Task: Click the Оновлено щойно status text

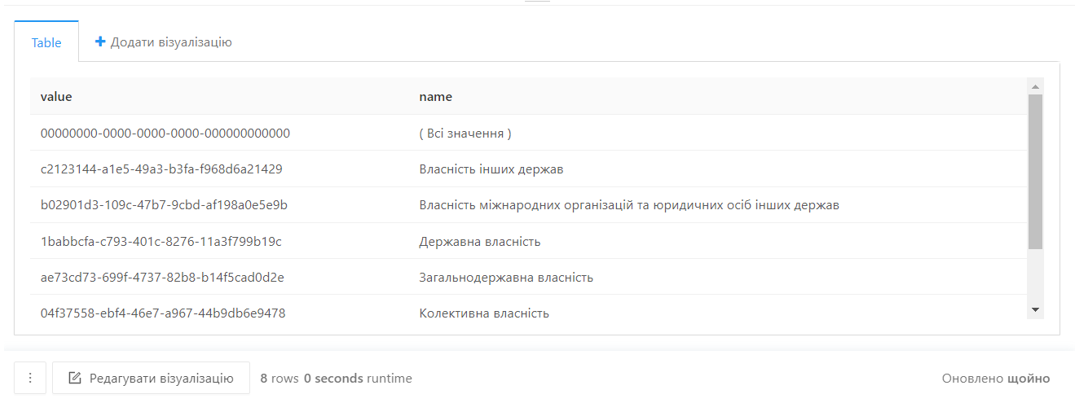Action: coord(996,378)
